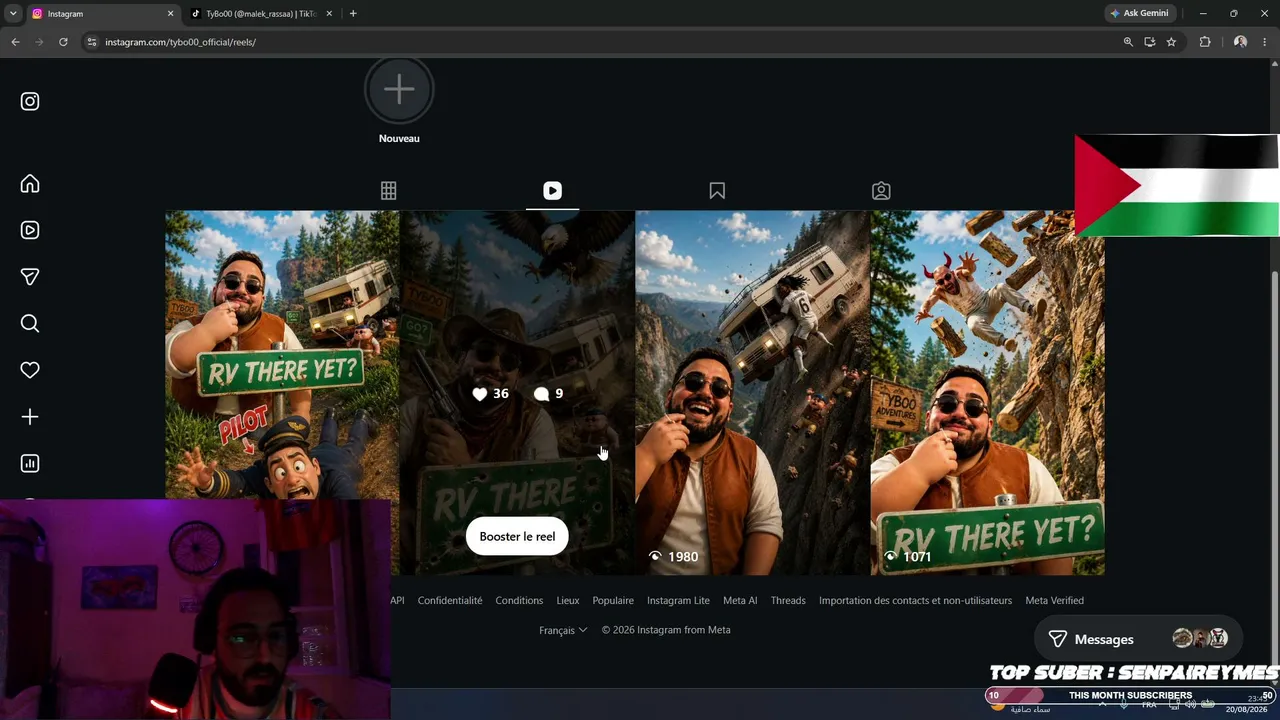Image resolution: width=1280 pixels, height=720 pixels.
Task: Open the Chrome profile avatar
Action: (x=1240, y=42)
